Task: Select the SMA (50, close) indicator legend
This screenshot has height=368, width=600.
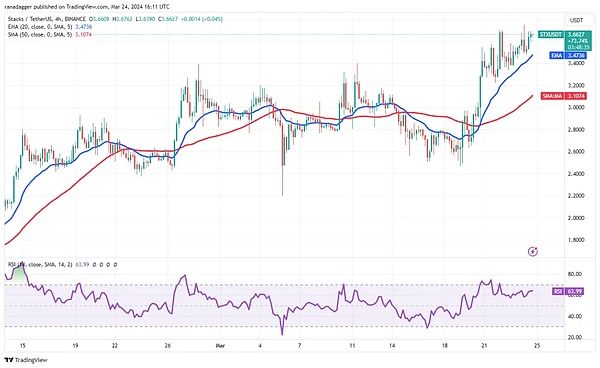Action: (x=40, y=34)
